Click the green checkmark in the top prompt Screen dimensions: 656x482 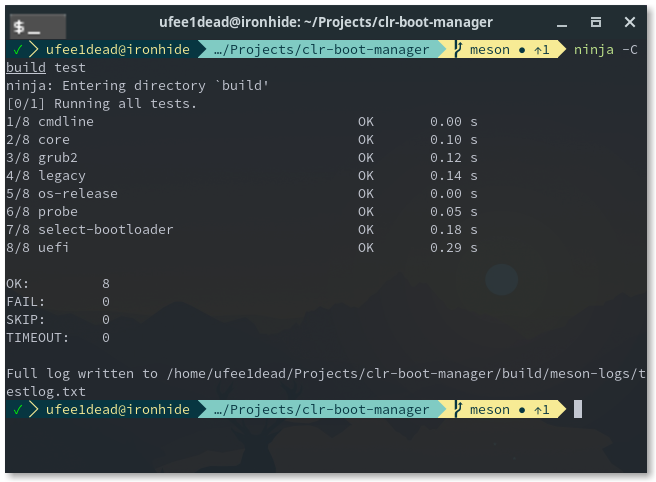tap(17, 50)
